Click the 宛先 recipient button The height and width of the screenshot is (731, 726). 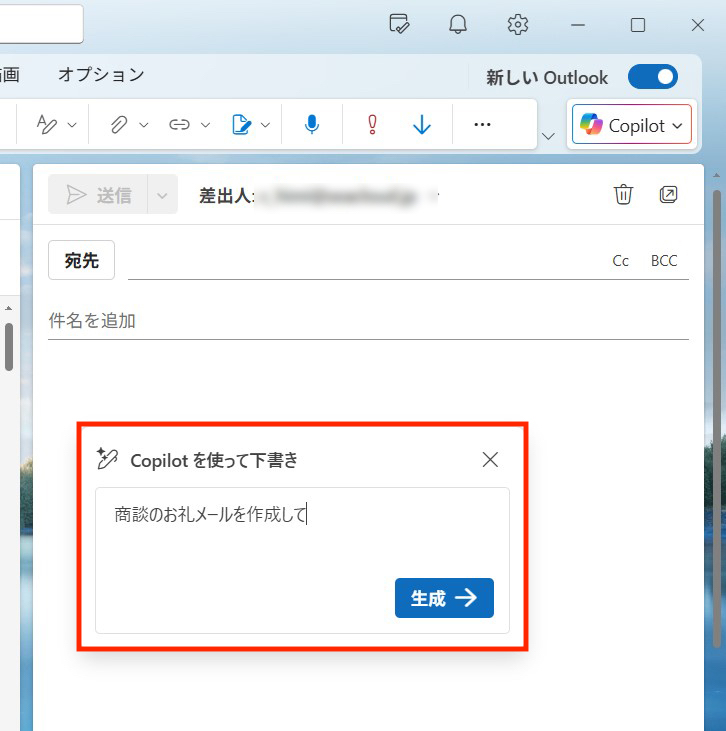pos(82,260)
